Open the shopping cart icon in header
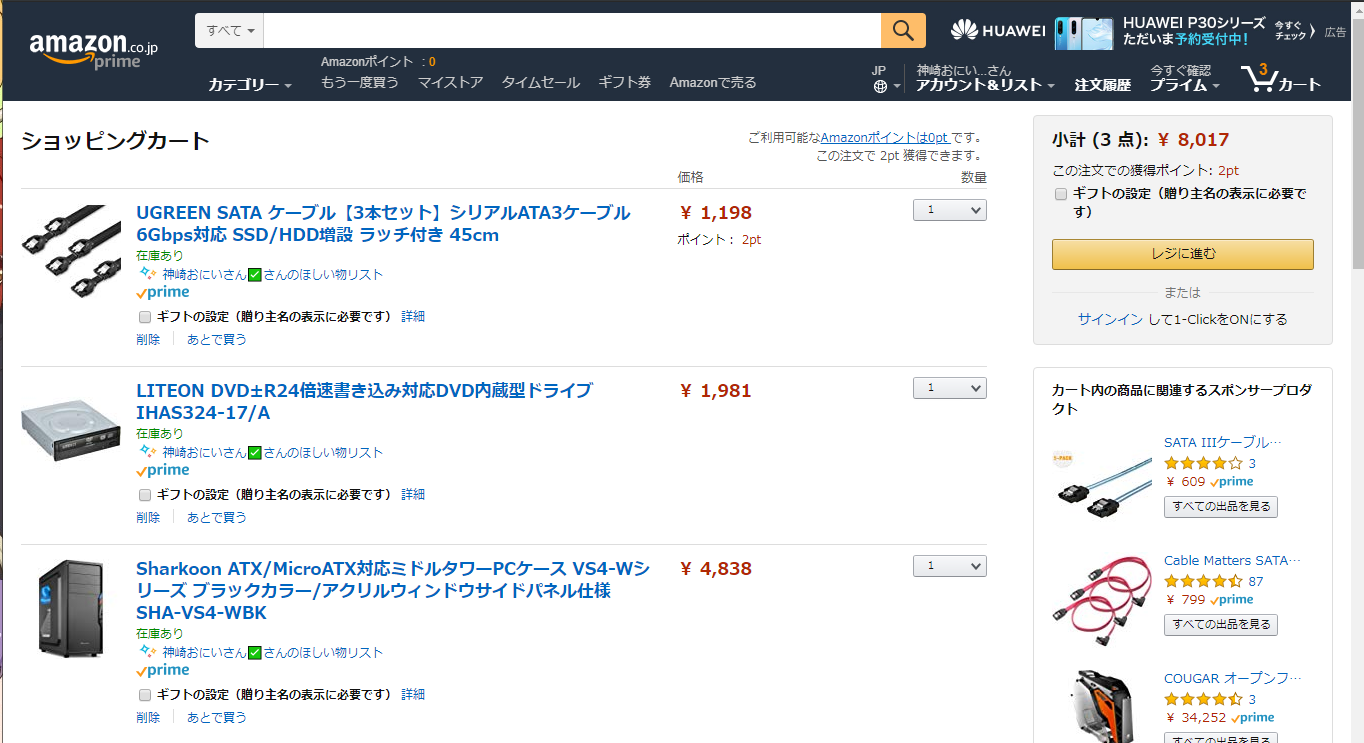1364x743 pixels. pos(1262,78)
